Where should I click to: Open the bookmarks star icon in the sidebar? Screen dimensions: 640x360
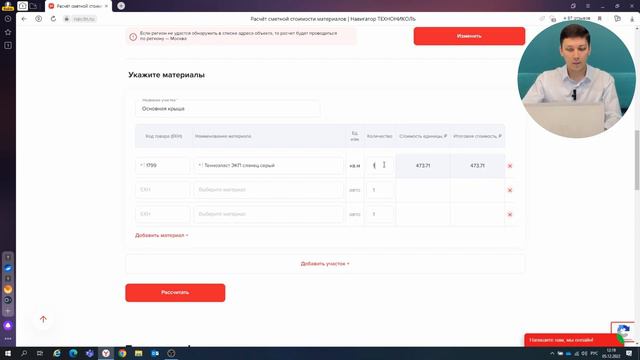8,32
